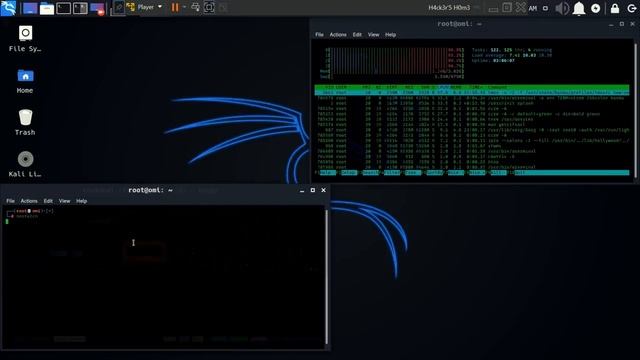
Task: Click the Setup function key in htop footer
Action: pos(349,173)
